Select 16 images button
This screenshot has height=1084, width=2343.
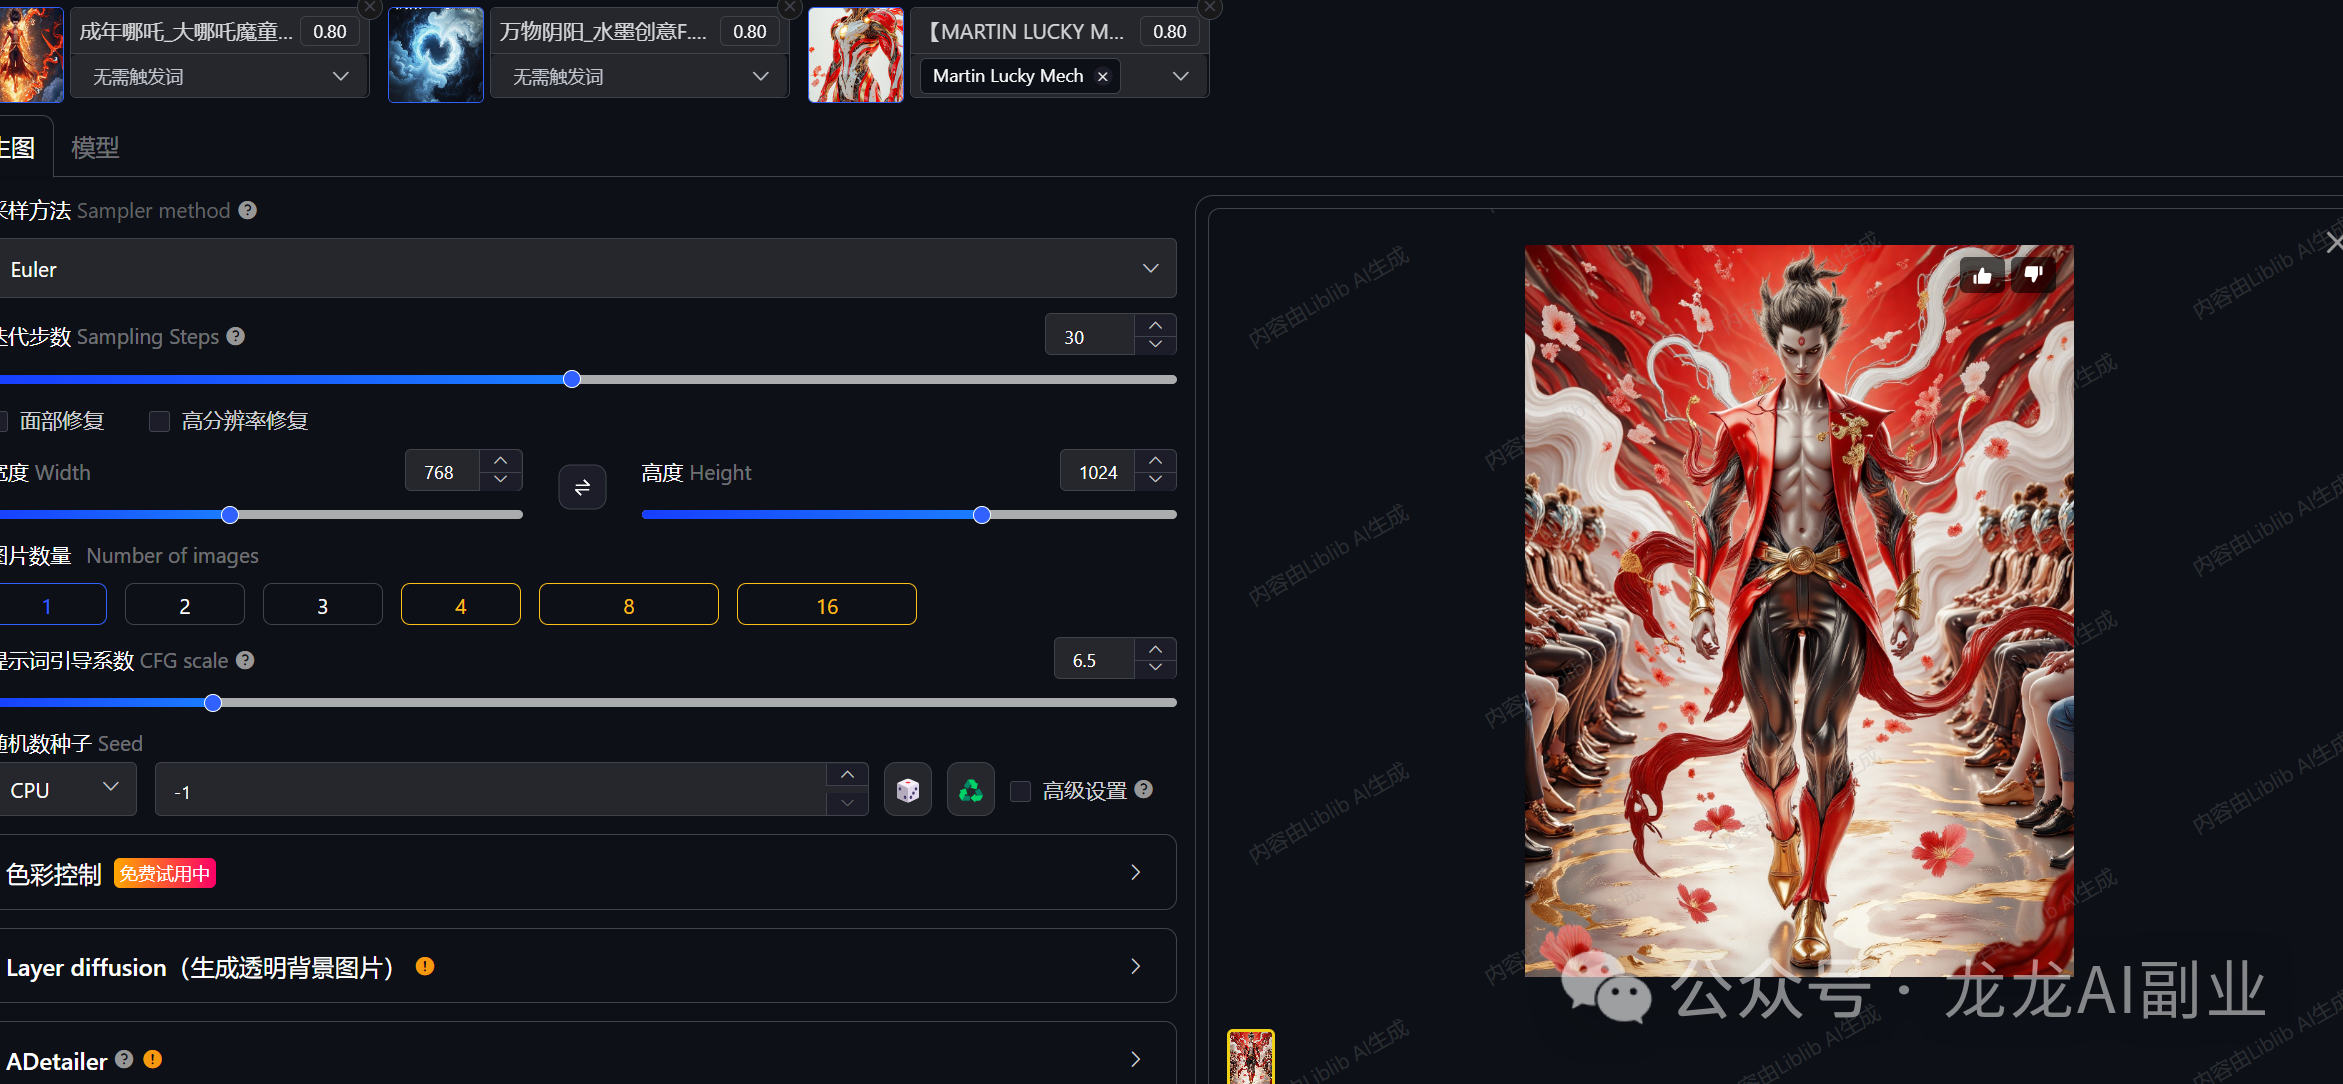point(826,605)
